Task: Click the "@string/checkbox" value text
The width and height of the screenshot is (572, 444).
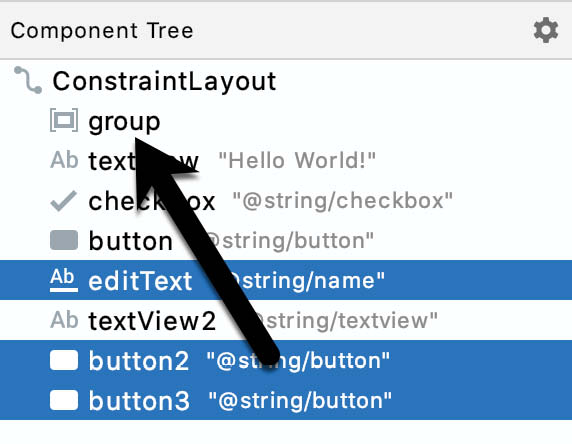Action: tap(343, 200)
